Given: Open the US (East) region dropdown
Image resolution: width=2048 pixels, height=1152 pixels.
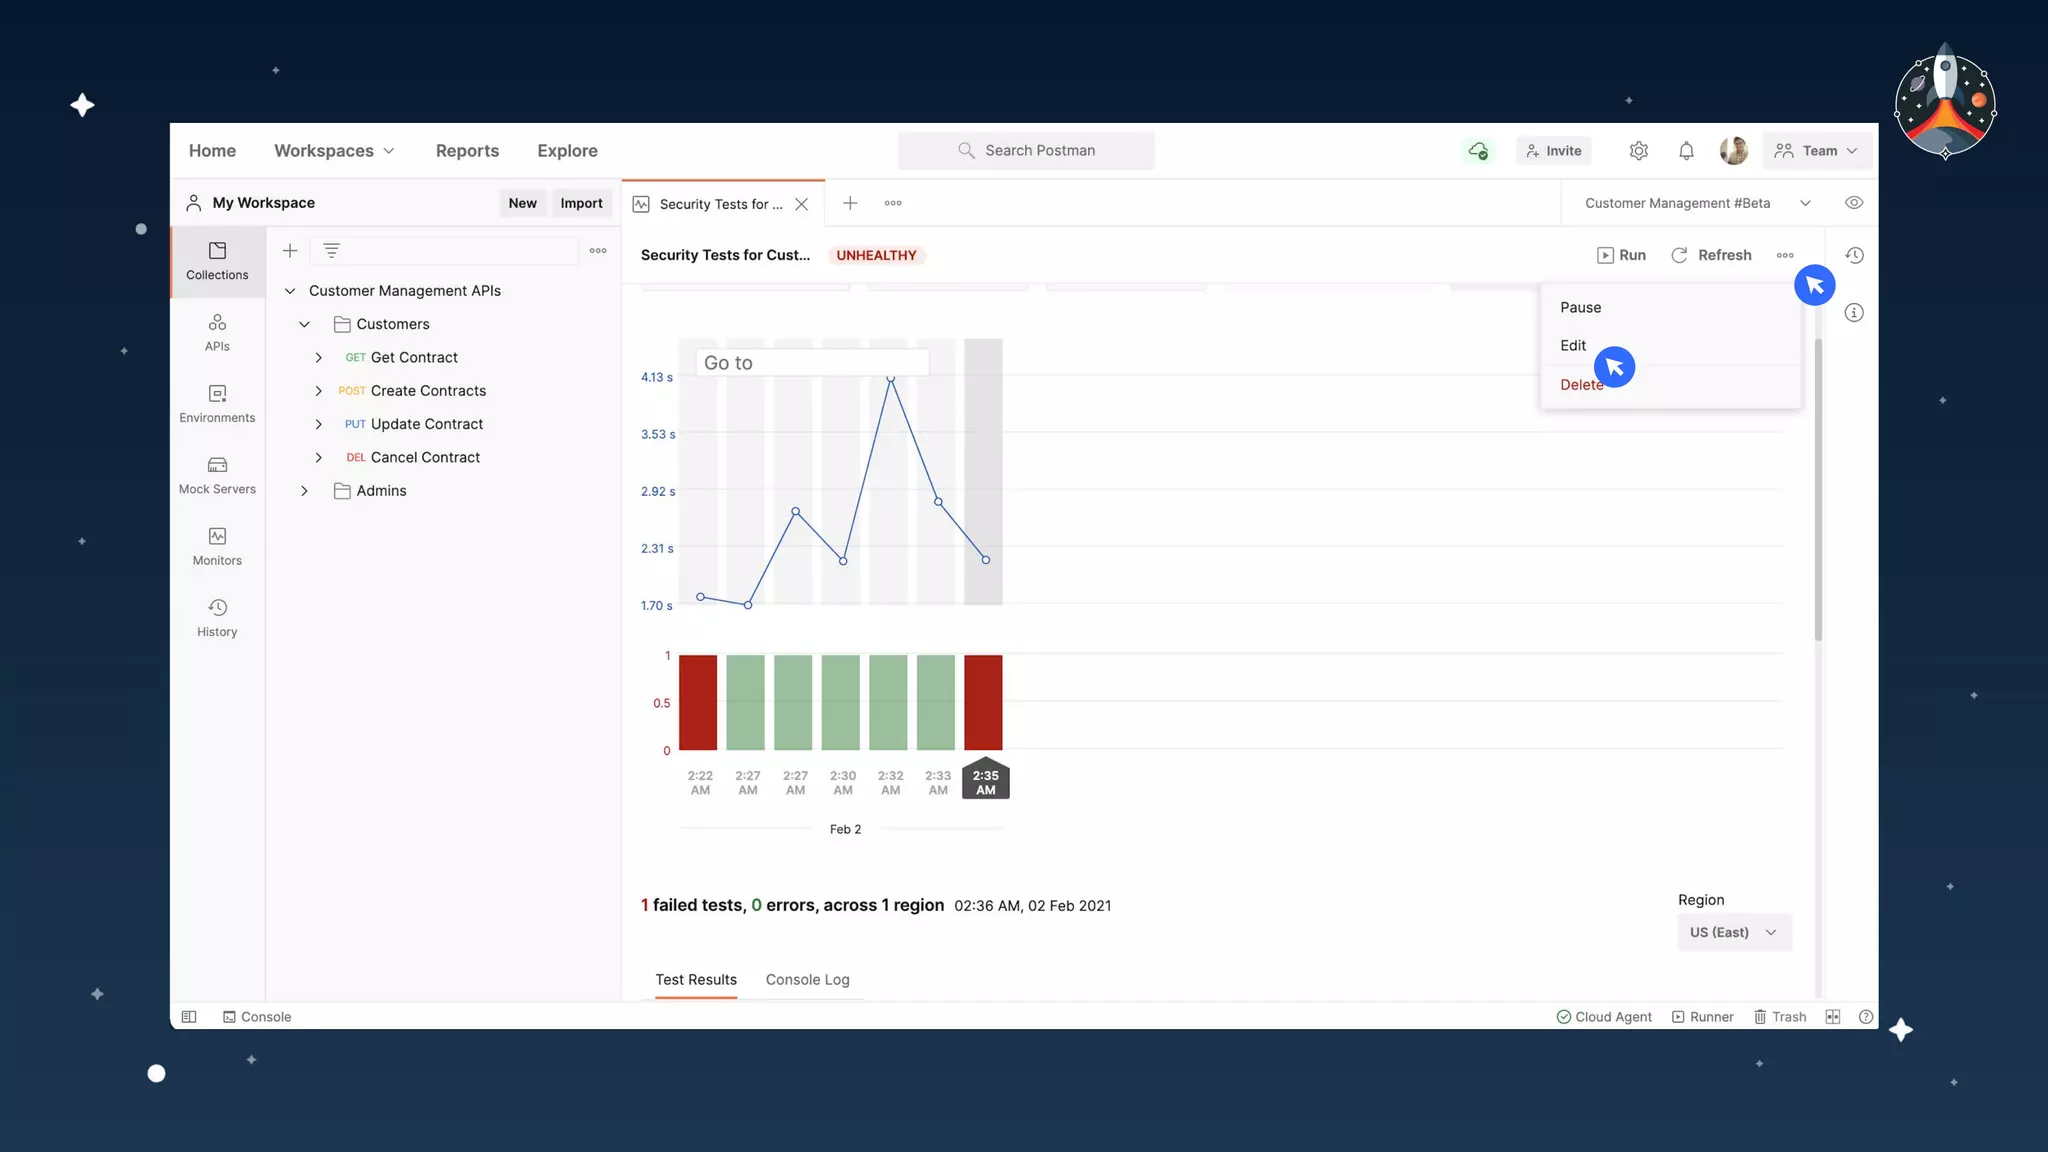Looking at the screenshot, I should click(1733, 932).
